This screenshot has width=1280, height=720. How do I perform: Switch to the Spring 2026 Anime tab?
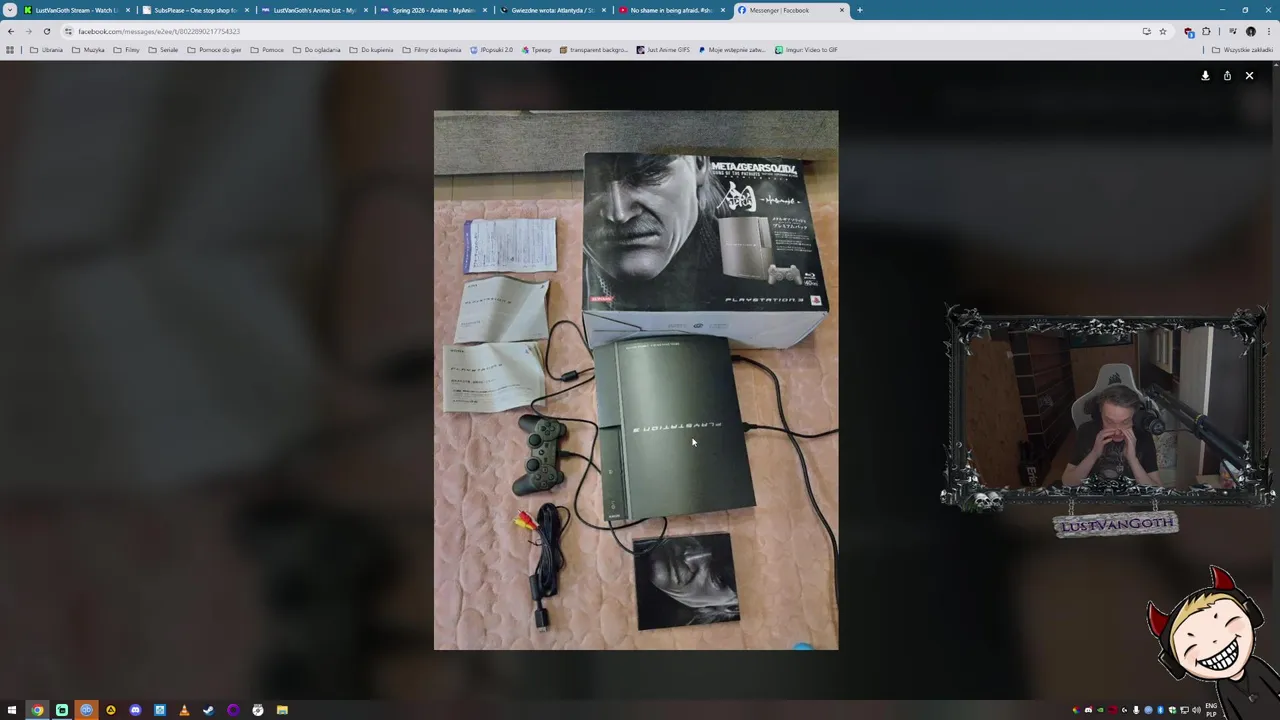[433, 10]
